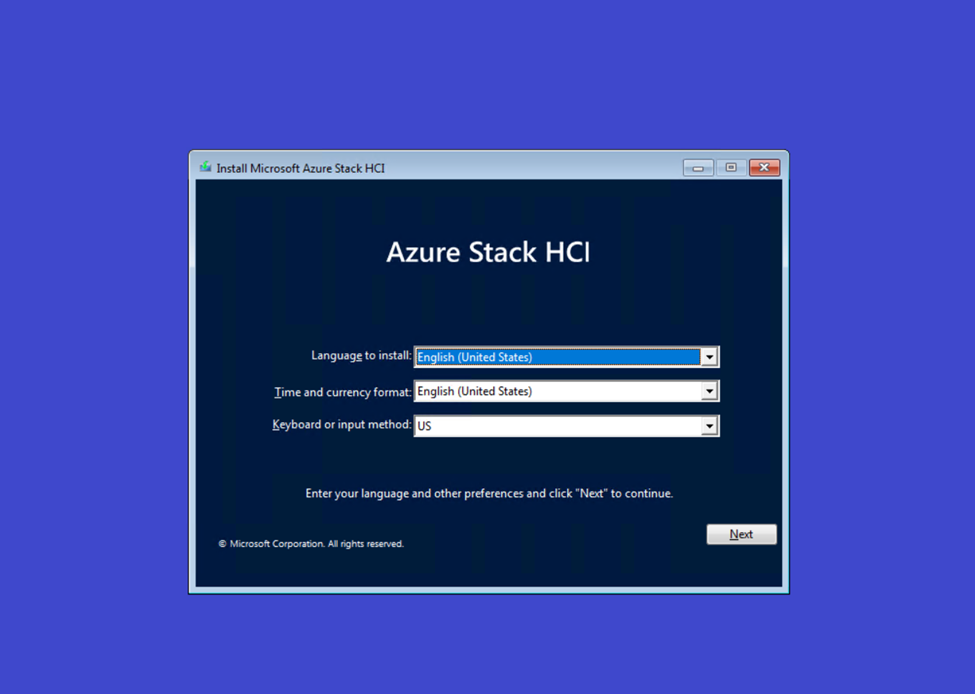Image resolution: width=975 pixels, height=694 pixels.
Task: Click the "Language to install:" label
Action: point(361,355)
